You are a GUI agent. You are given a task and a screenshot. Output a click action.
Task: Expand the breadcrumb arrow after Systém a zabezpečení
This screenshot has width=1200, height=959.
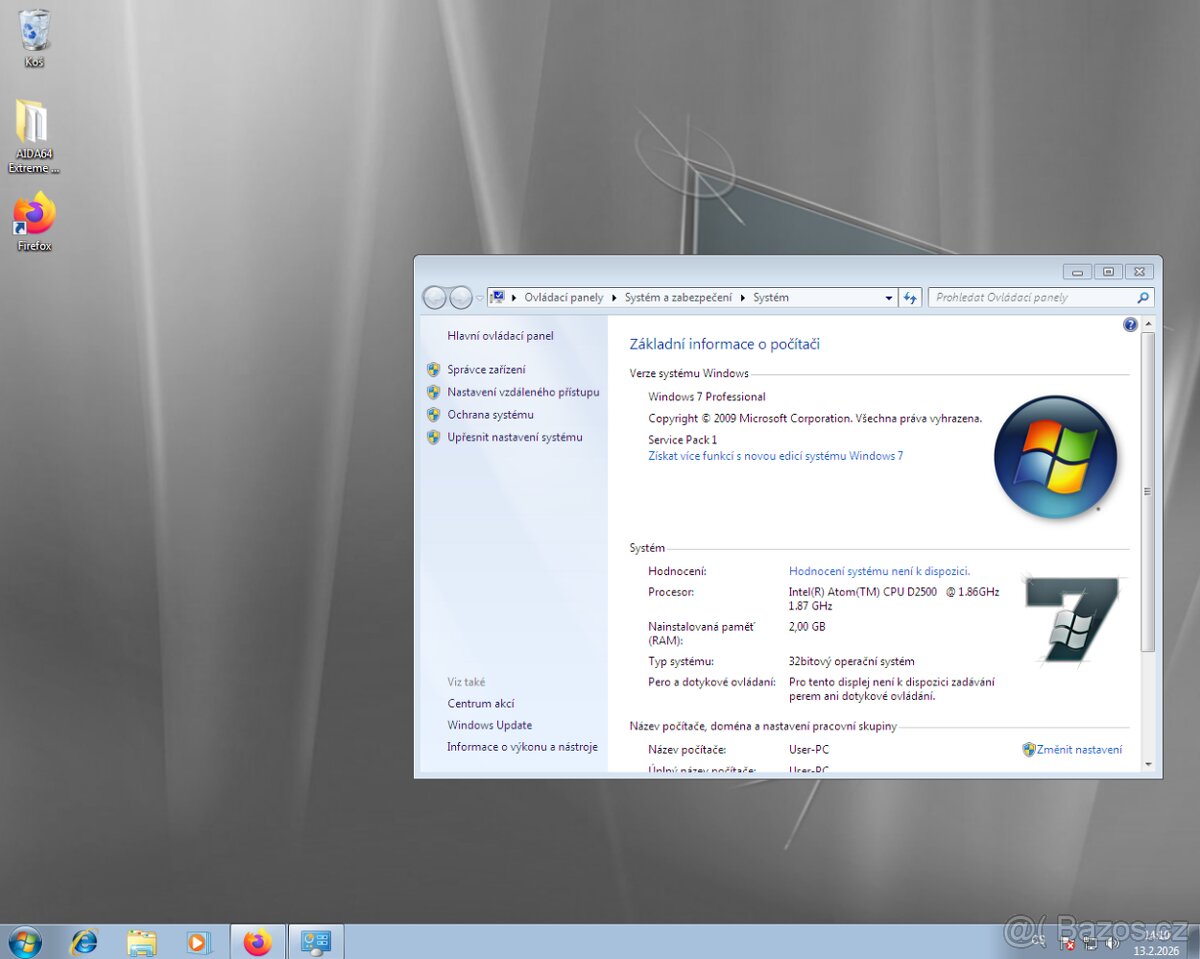point(742,297)
